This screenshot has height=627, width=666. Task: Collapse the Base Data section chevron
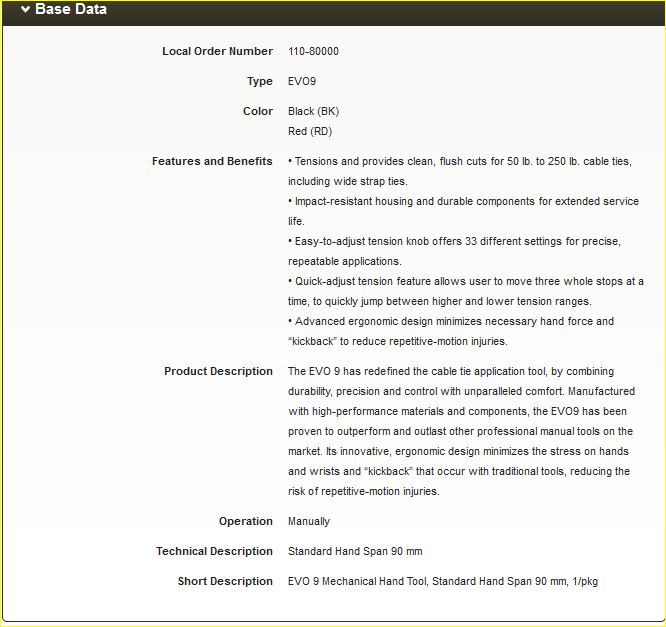24,10
